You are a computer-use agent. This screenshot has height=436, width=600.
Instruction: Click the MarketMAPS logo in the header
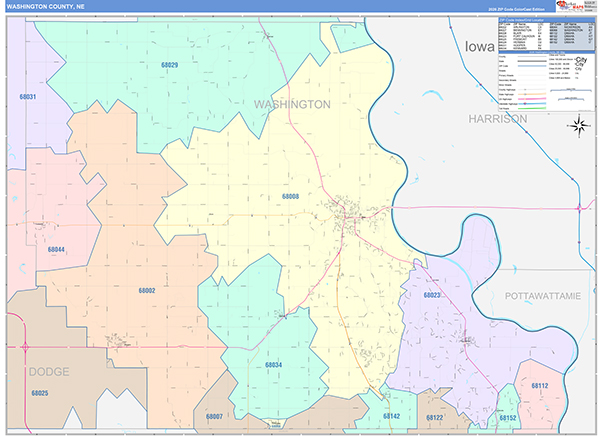pyautogui.click(x=568, y=6)
